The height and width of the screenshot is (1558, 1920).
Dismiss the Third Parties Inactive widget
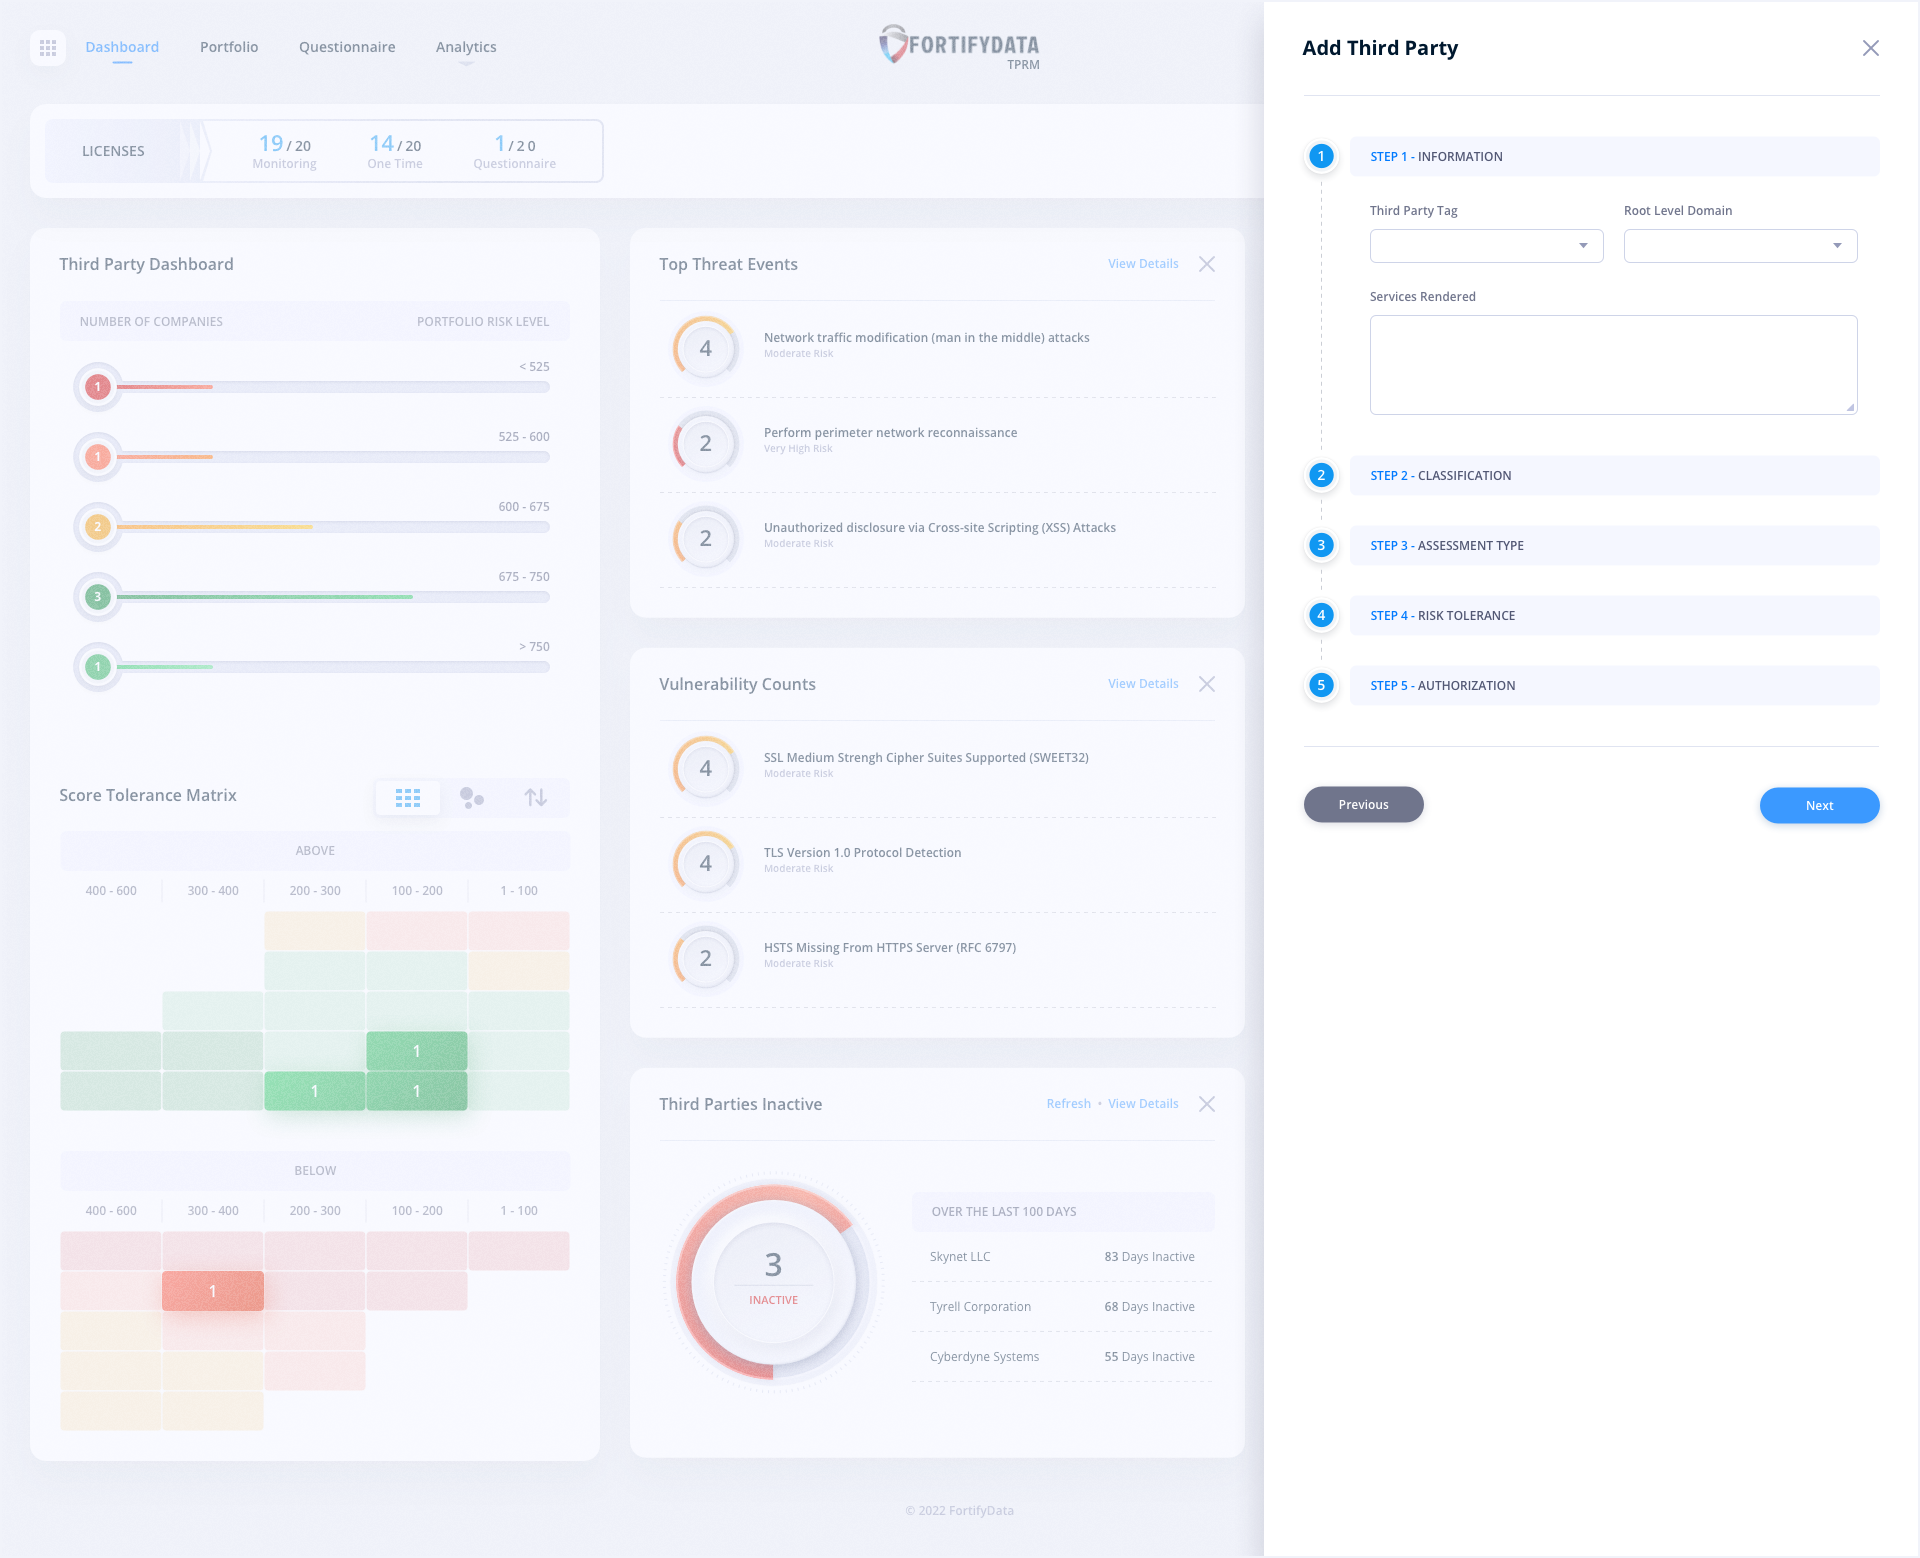pyautogui.click(x=1207, y=1104)
